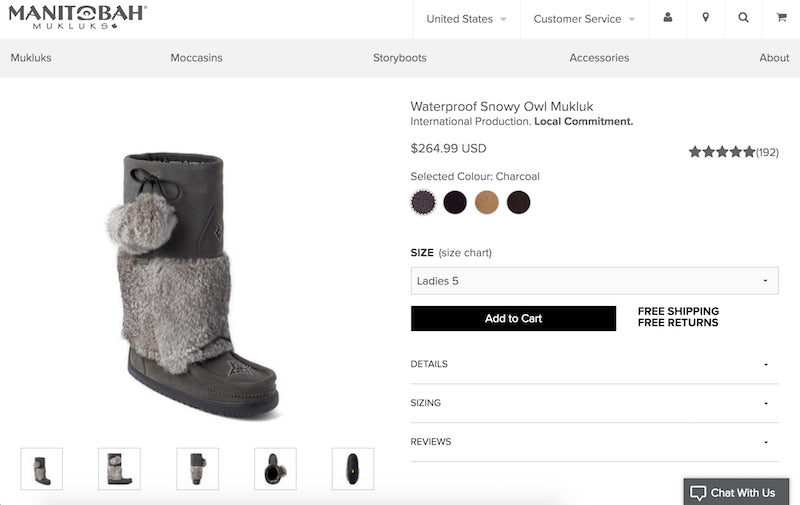Select the Charcoal colour swatch
800x505 pixels.
tap(423, 203)
